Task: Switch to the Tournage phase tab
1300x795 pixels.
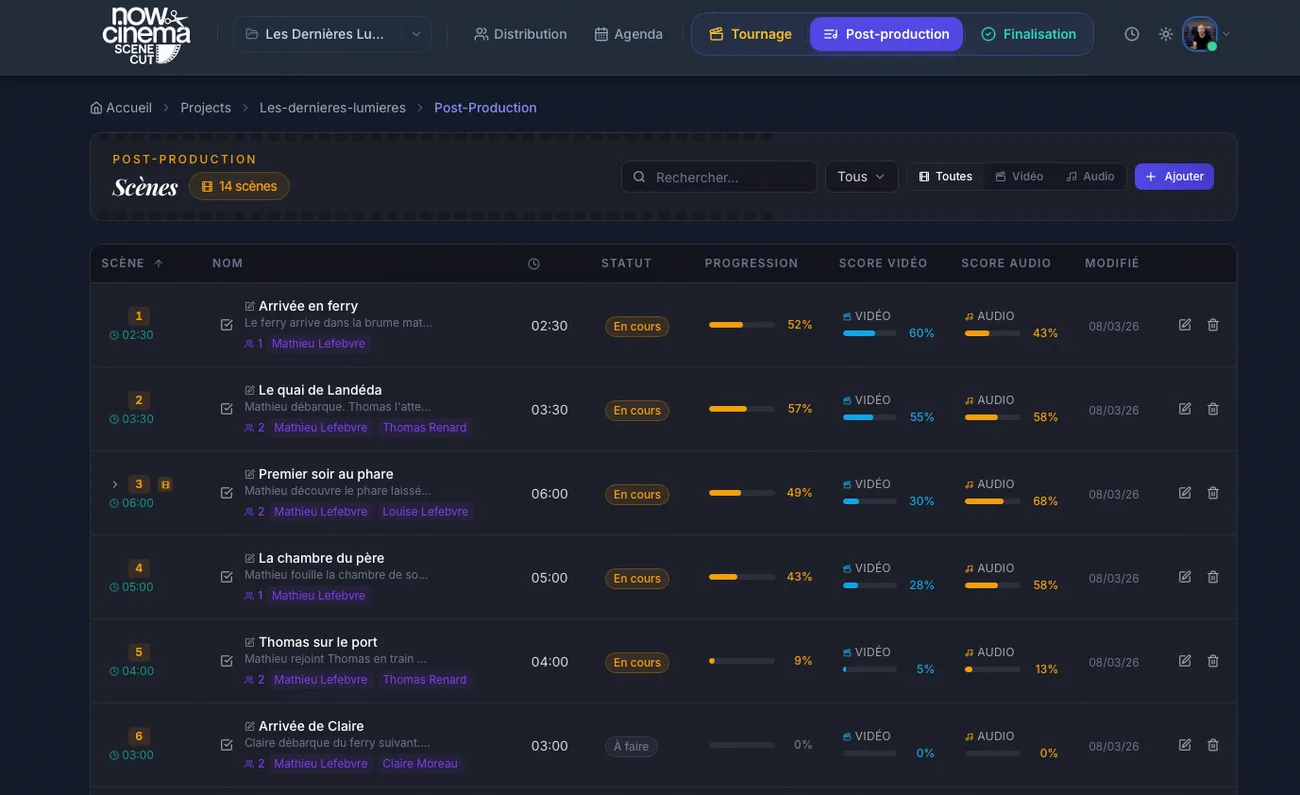Action: (x=750, y=34)
